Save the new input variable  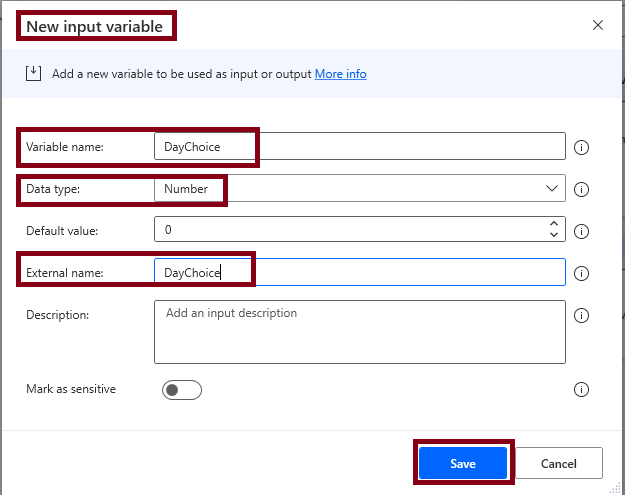(x=463, y=463)
